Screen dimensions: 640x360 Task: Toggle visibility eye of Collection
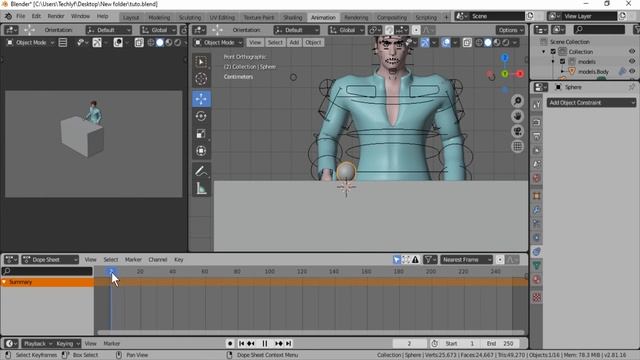click(632, 52)
